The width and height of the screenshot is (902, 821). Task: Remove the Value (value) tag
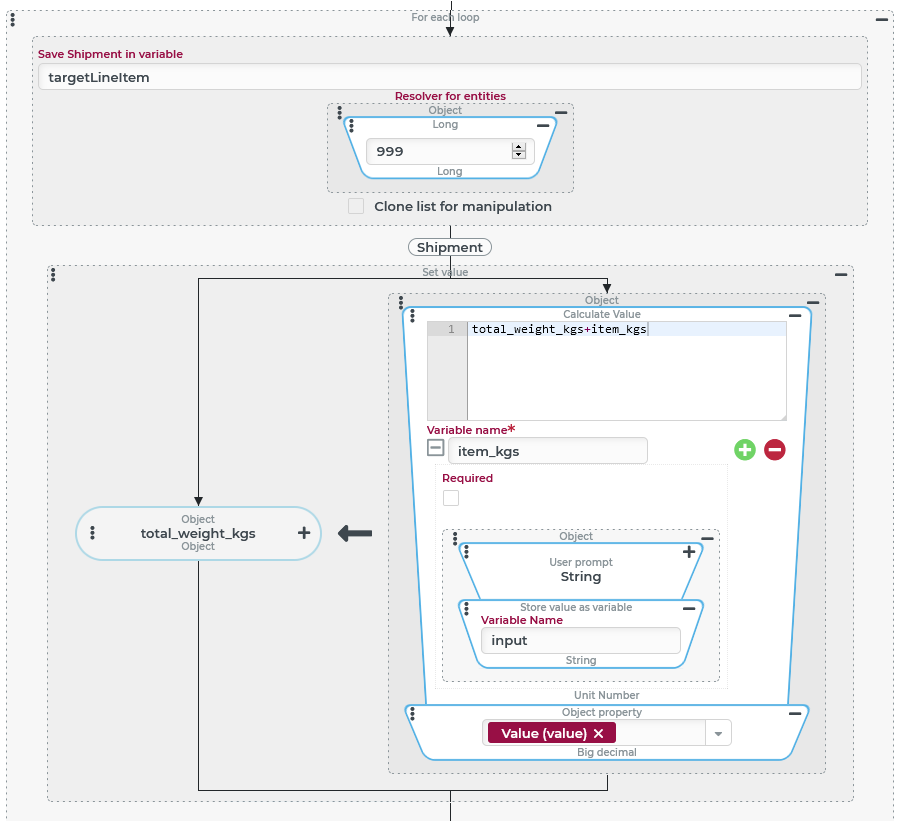598,733
